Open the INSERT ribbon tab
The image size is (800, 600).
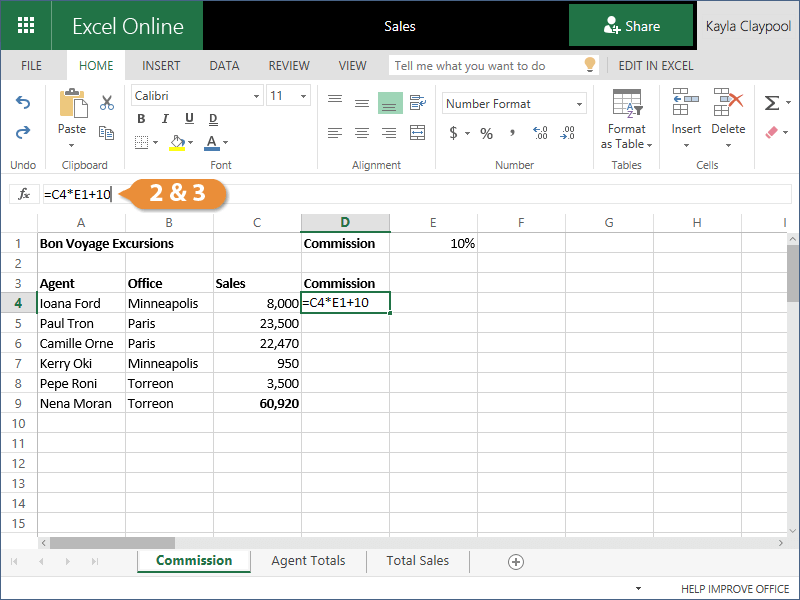point(161,66)
